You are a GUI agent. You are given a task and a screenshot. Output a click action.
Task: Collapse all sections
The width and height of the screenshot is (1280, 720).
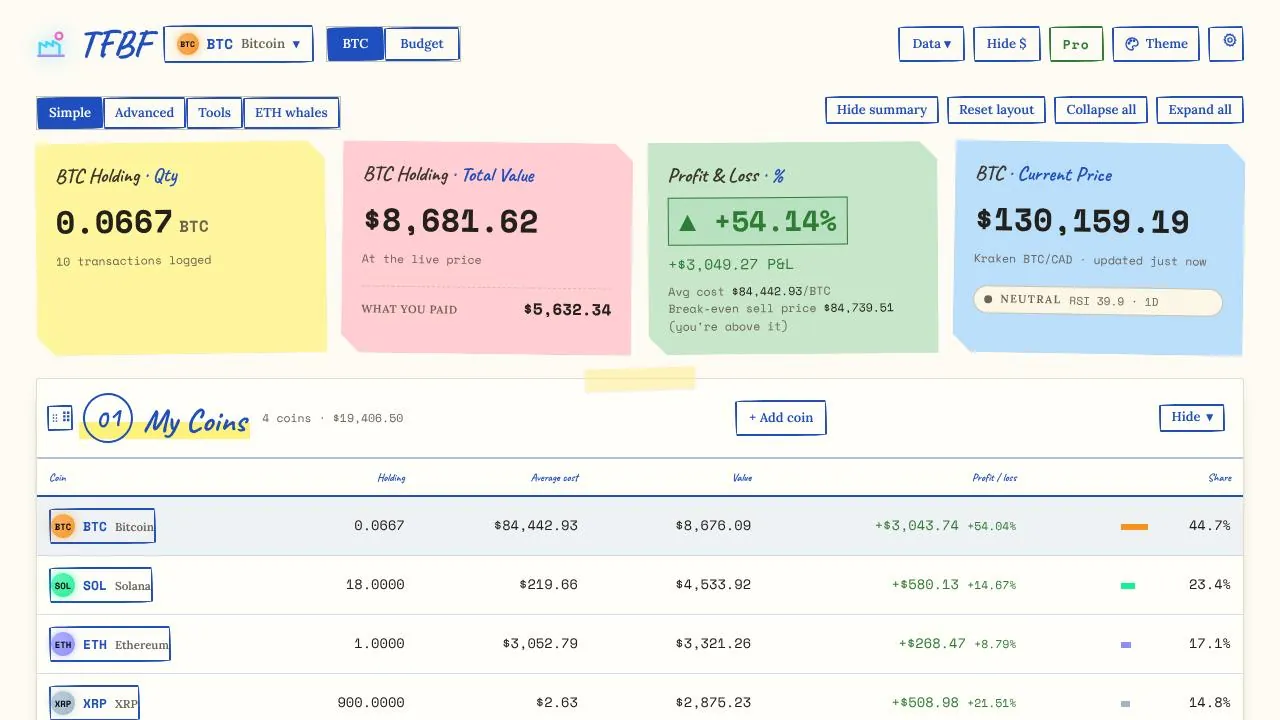1101,110
